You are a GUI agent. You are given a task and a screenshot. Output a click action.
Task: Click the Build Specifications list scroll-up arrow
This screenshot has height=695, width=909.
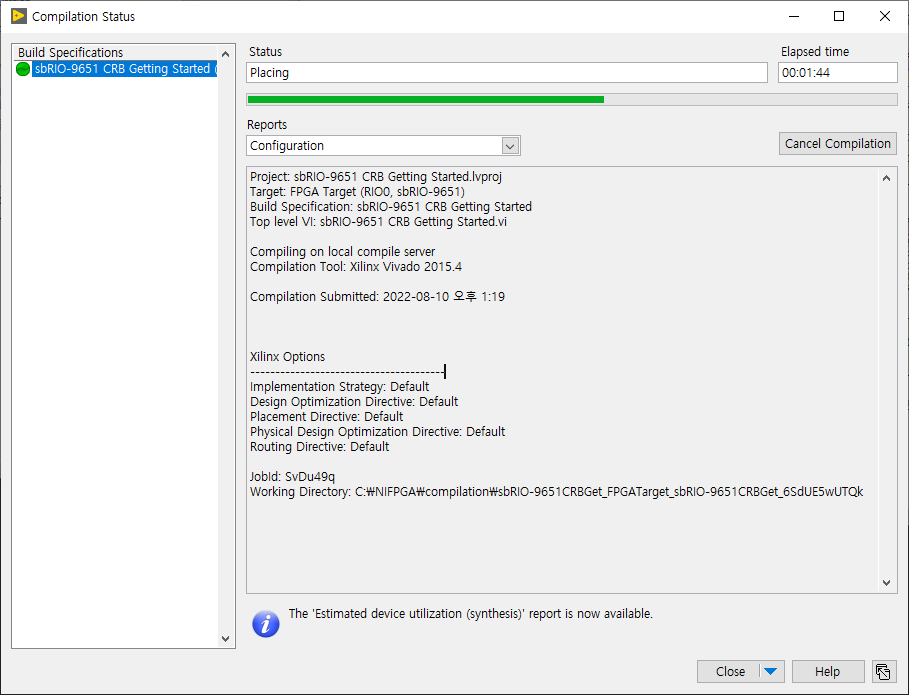[226, 54]
